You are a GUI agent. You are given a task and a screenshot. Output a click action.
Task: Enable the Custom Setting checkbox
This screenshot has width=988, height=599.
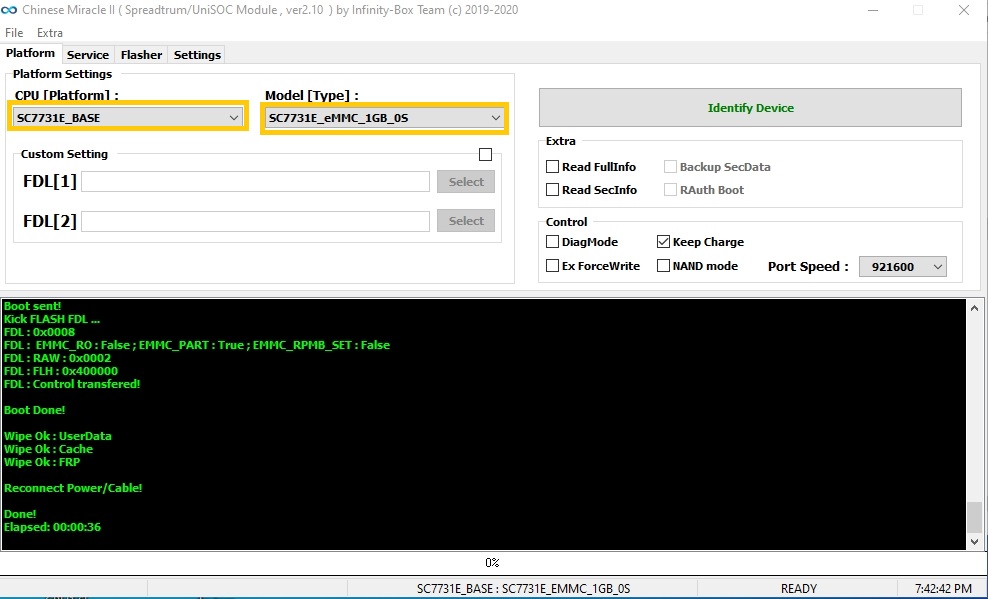[x=485, y=154]
